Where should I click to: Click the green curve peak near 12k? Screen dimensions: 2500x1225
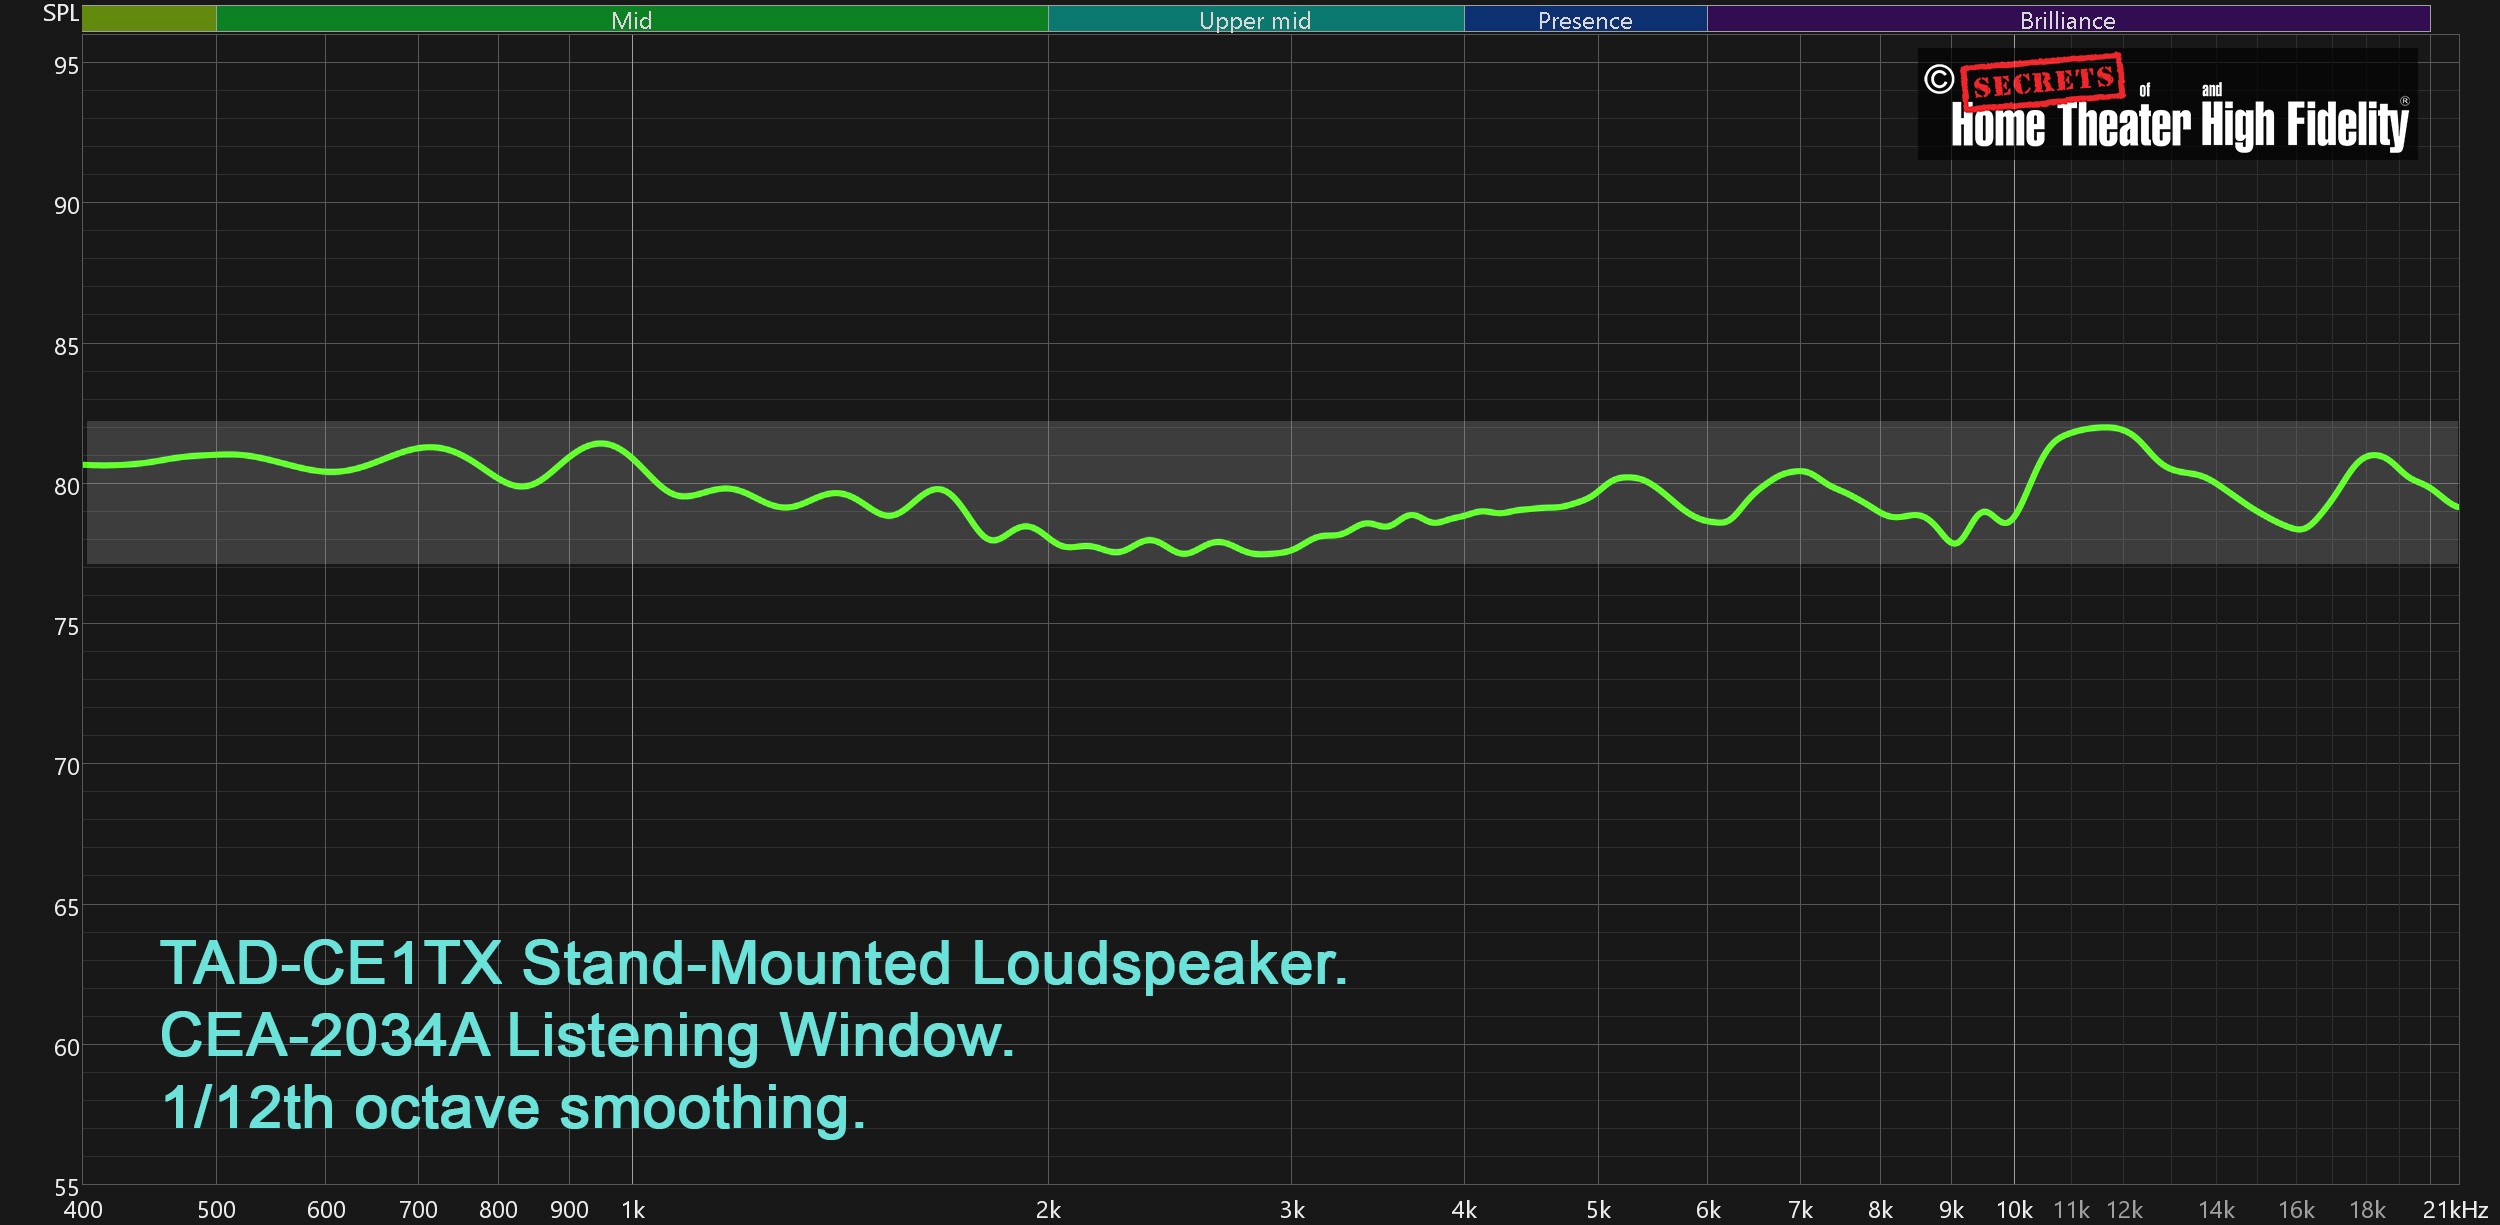[2106, 428]
